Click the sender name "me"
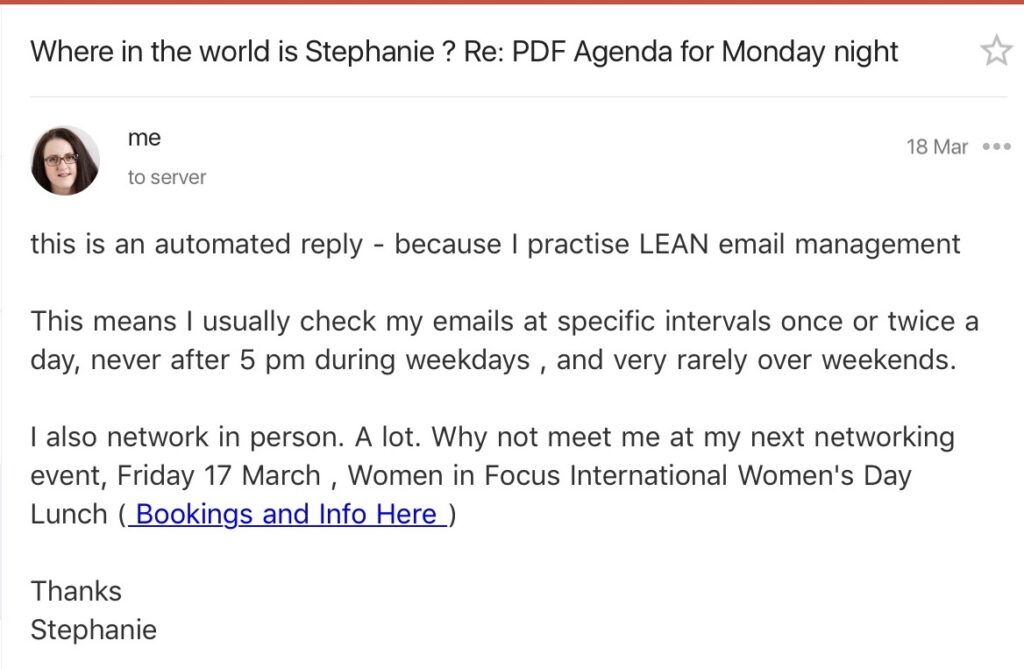Viewport: 1024px width, 669px height. tap(144, 138)
